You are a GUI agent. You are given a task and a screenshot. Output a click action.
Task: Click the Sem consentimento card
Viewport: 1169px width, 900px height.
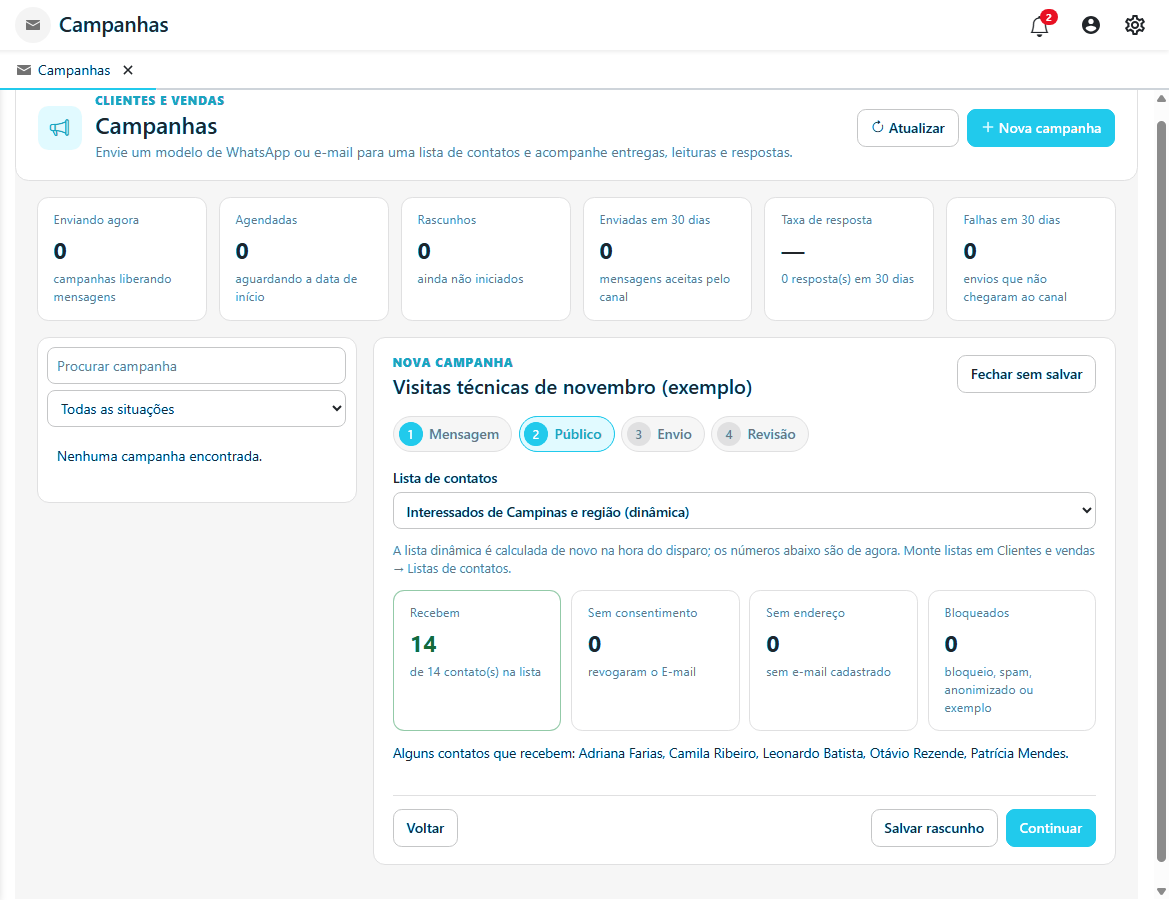pos(655,660)
